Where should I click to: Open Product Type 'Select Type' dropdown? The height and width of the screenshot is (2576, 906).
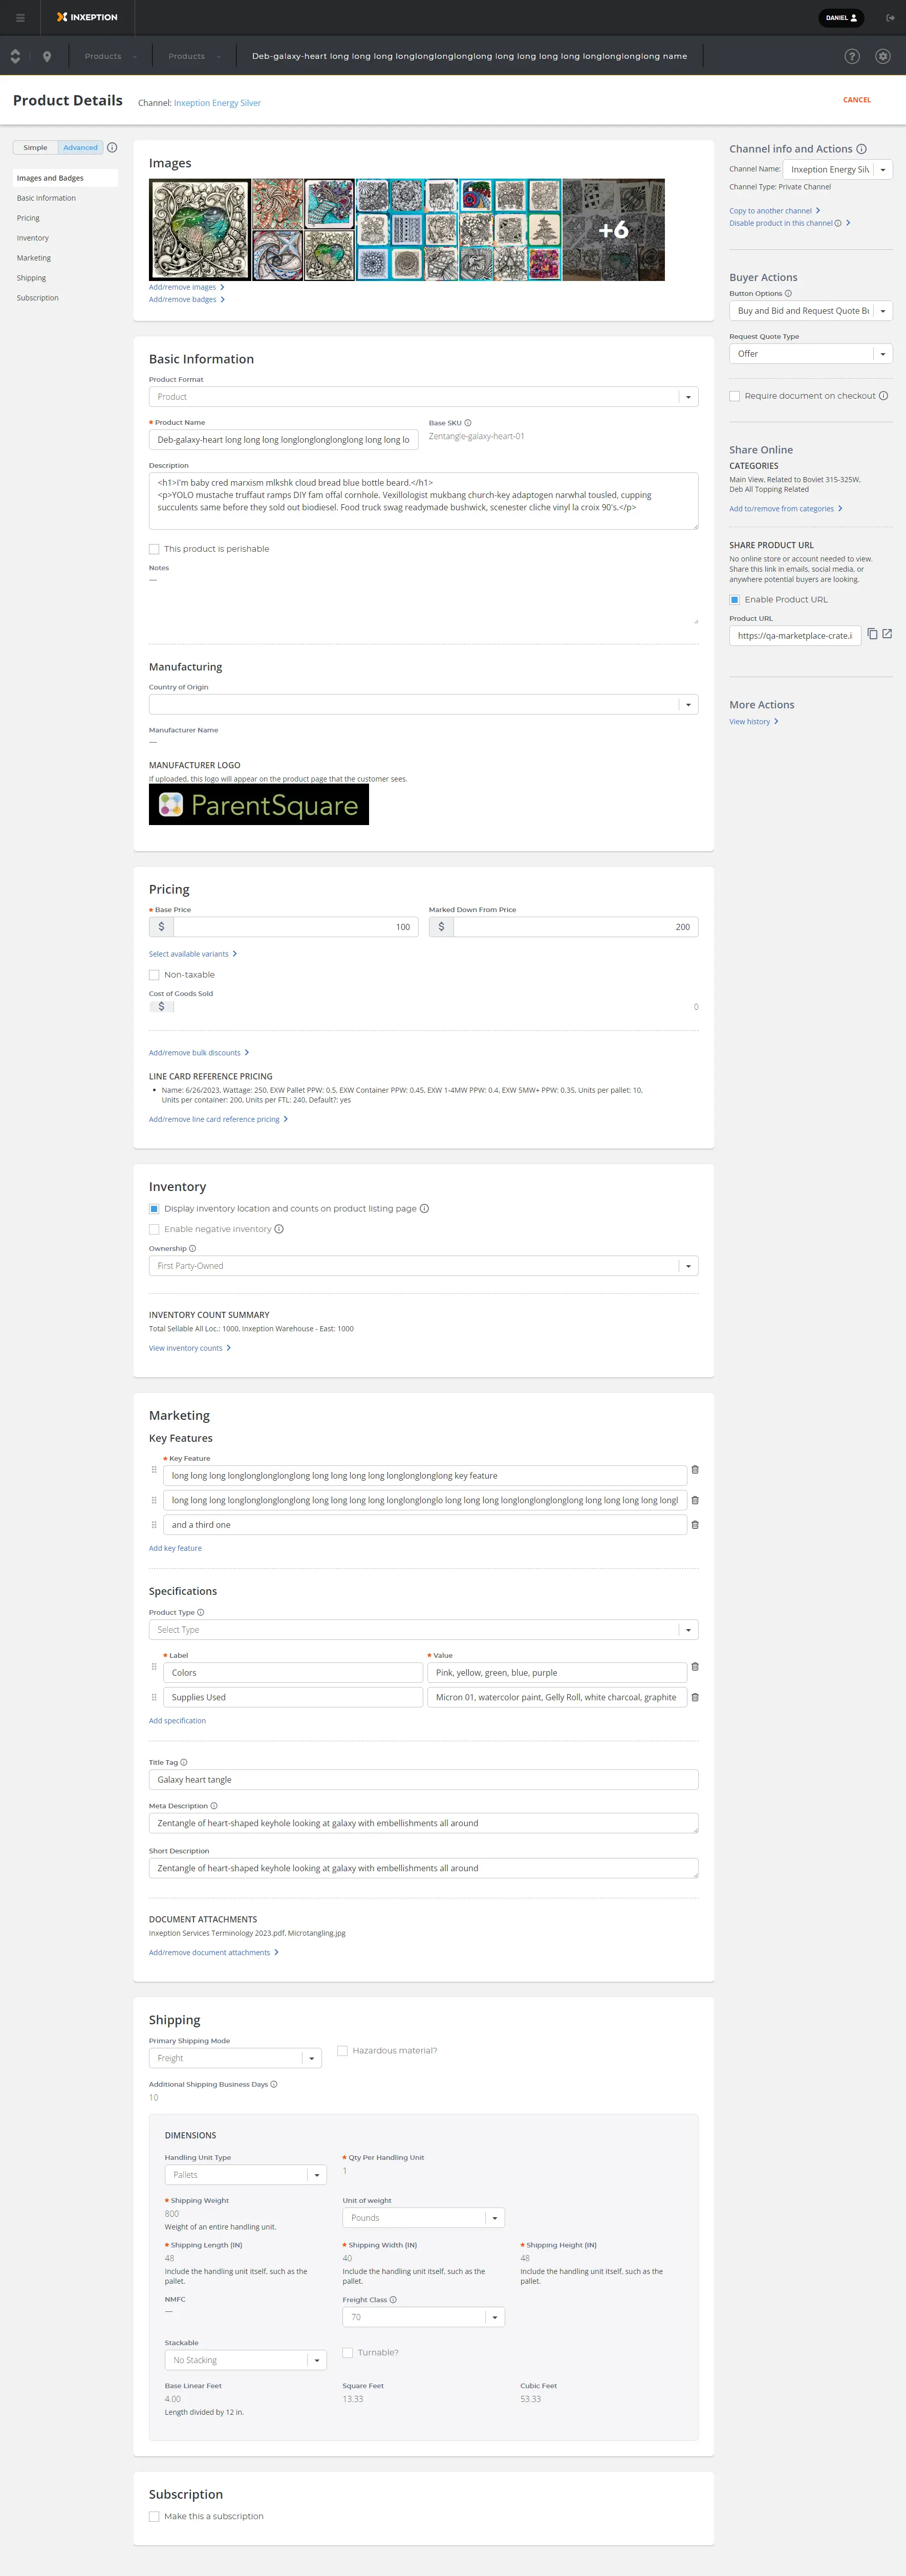point(423,1630)
